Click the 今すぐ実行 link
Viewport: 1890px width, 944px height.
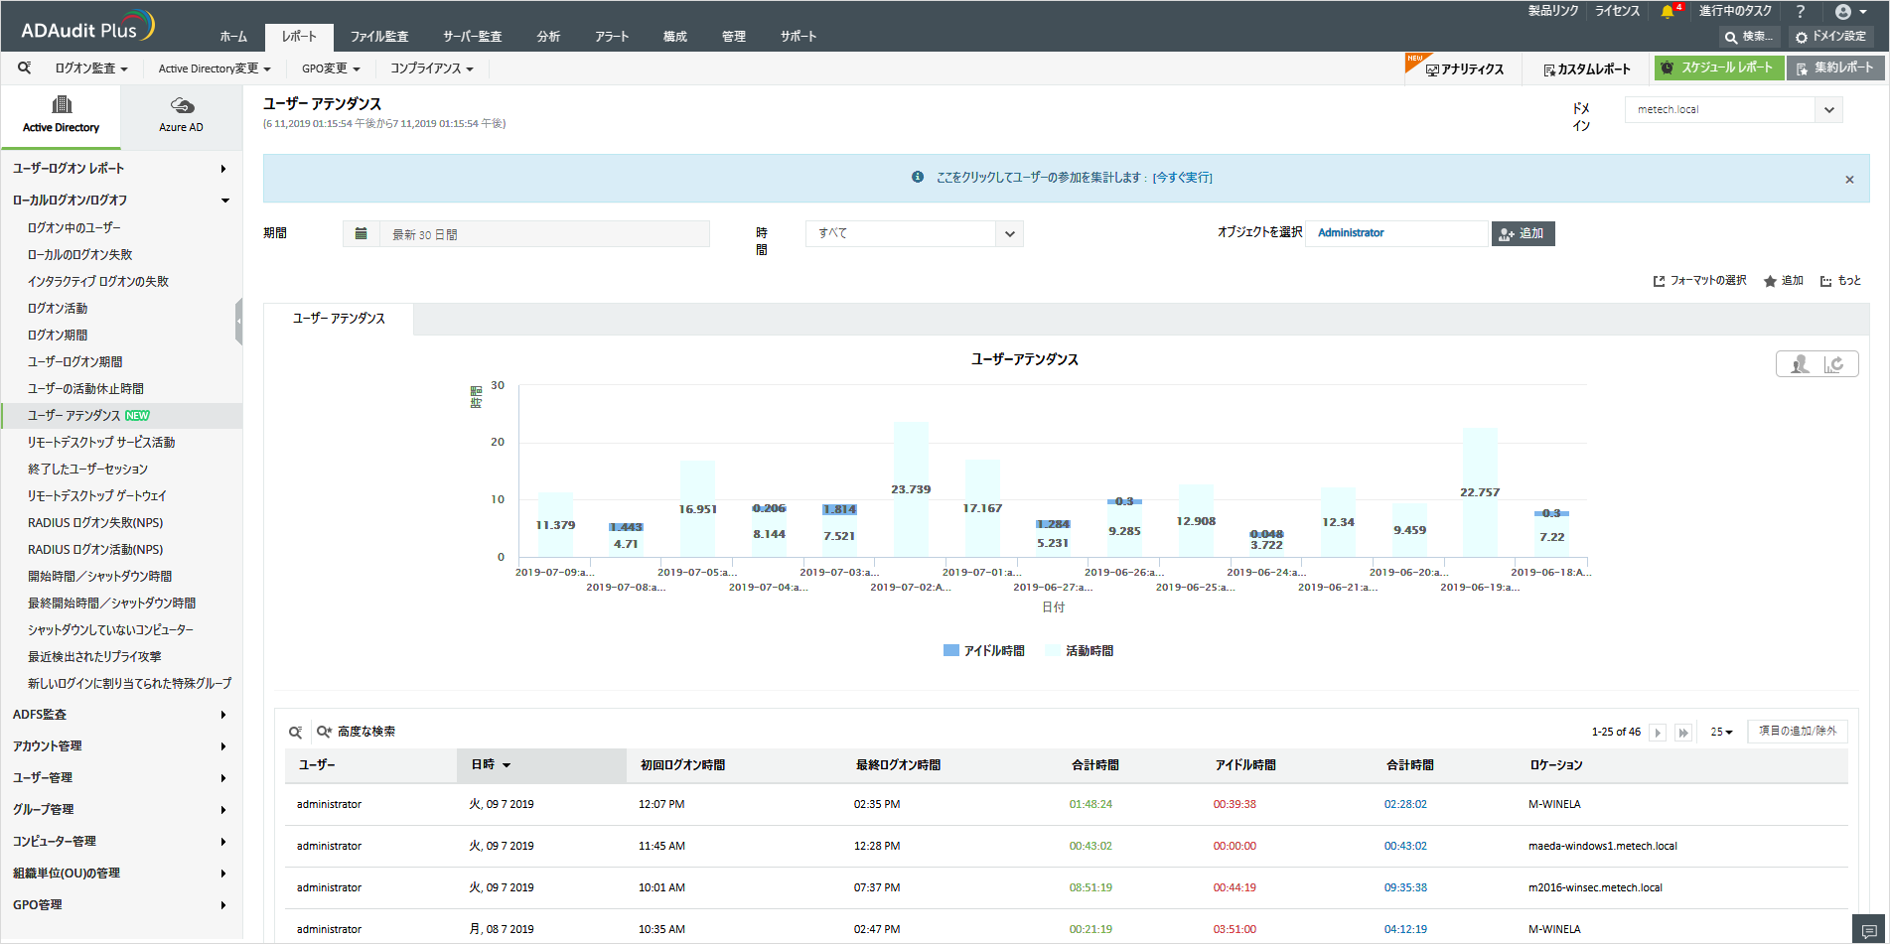(x=1182, y=178)
